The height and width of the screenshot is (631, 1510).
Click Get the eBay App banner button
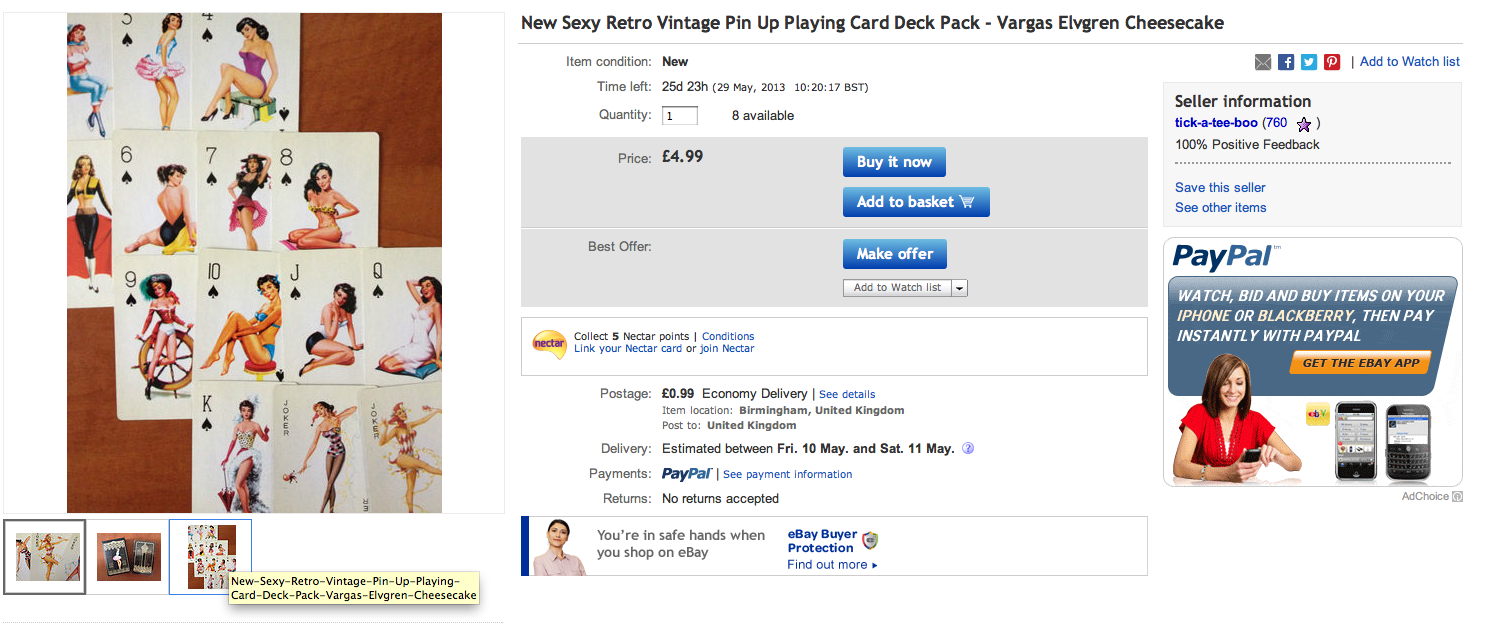(1359, 363)
